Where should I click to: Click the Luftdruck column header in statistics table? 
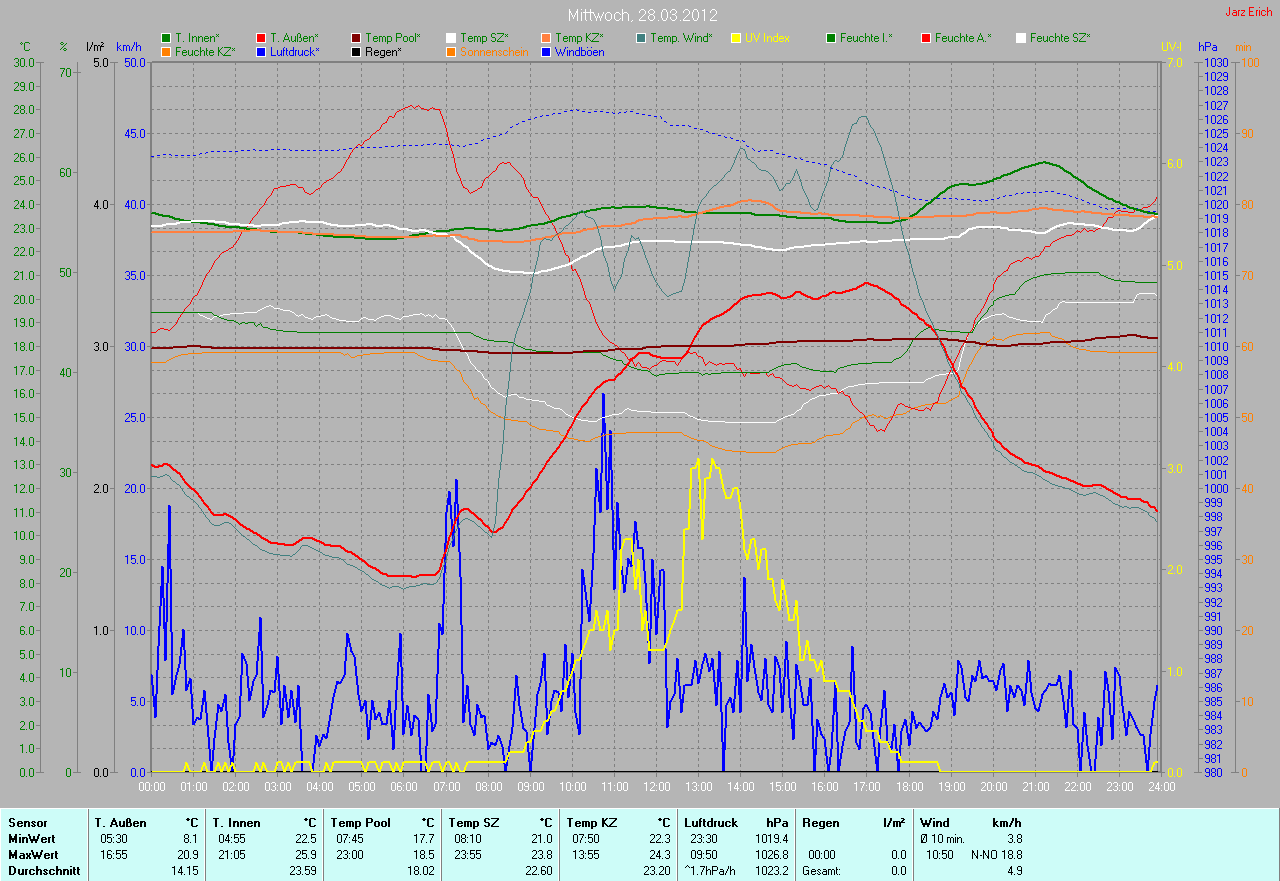[711, 822]
